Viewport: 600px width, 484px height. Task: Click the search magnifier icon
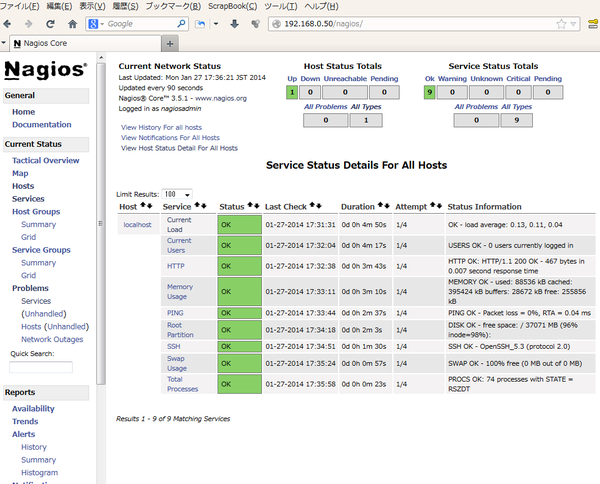tap(181, 24)
